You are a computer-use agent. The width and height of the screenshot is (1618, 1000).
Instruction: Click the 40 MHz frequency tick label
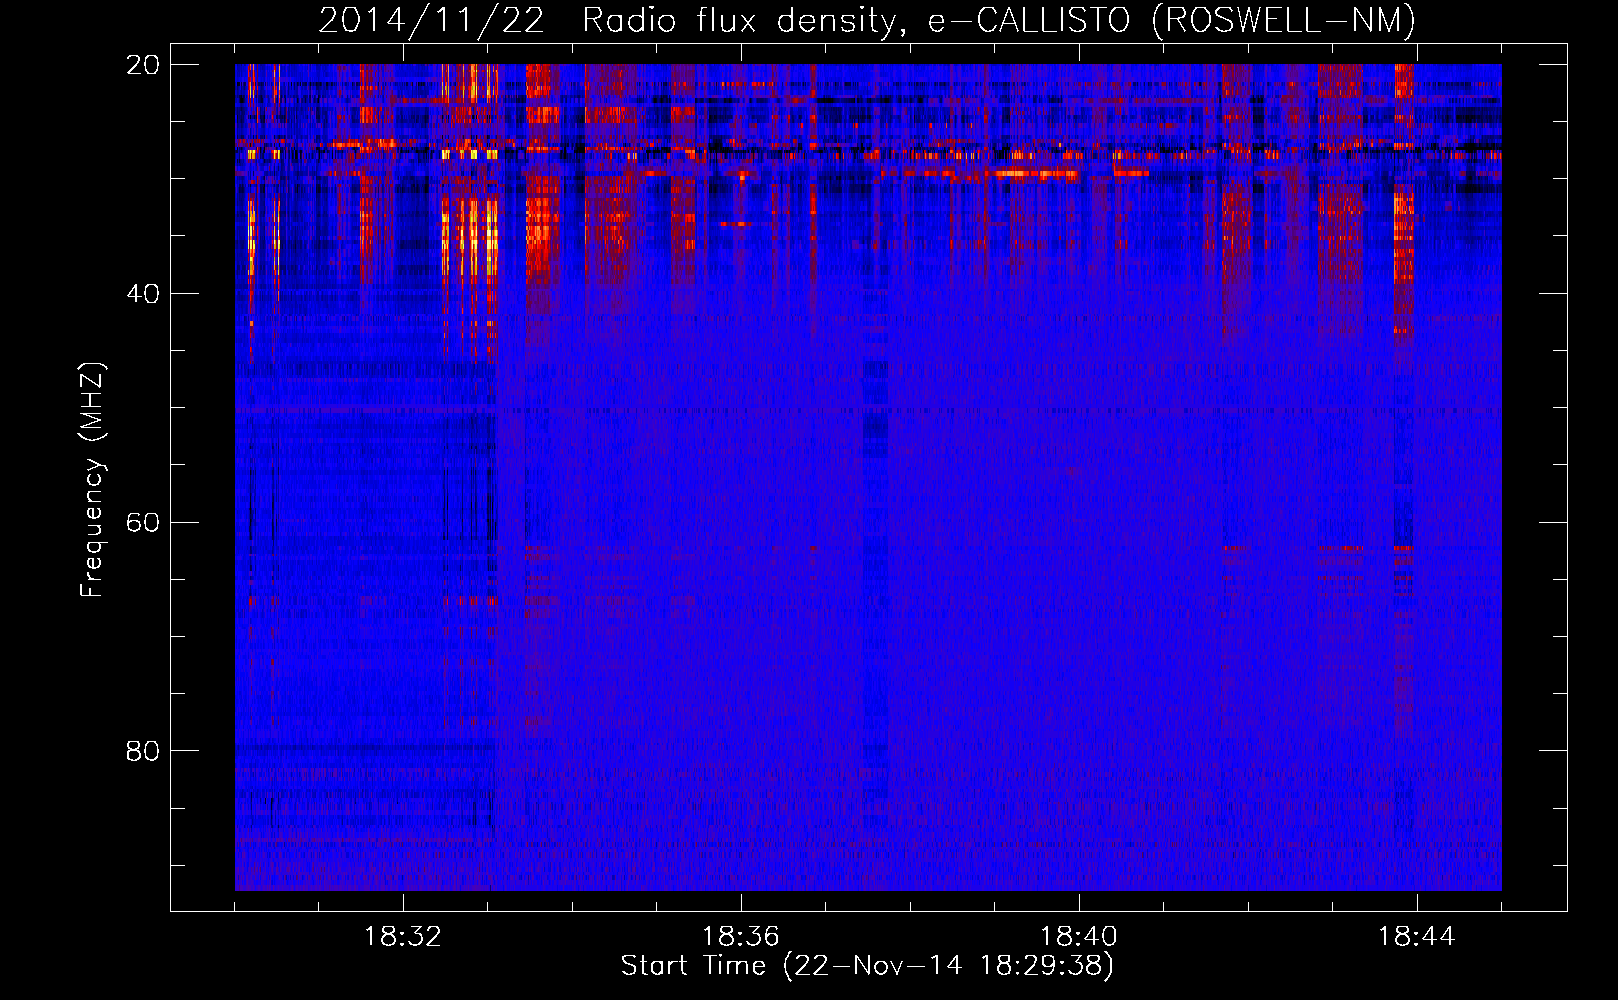pyautogui.click(x=143, y=293)
